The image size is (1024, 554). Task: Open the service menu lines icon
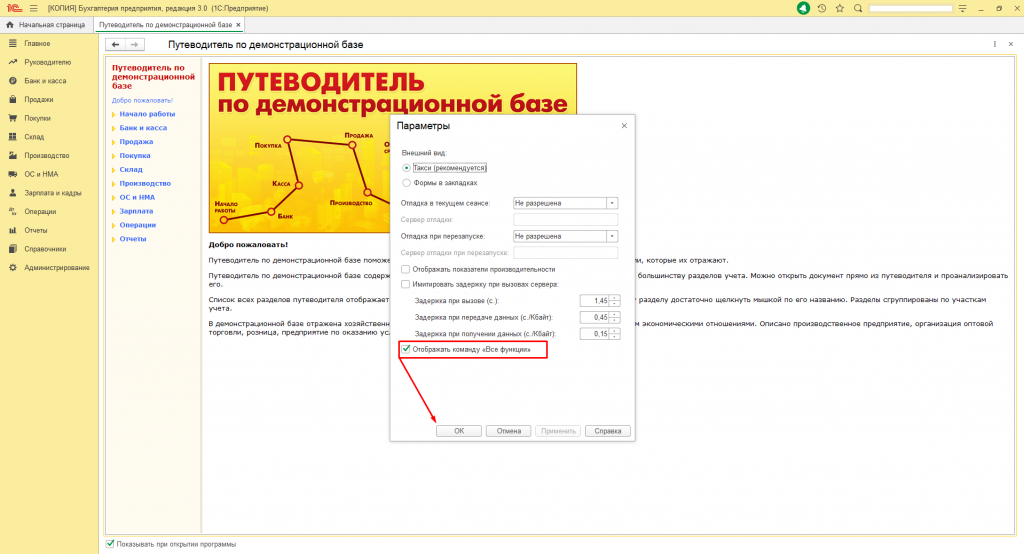[x=963, y=8]
